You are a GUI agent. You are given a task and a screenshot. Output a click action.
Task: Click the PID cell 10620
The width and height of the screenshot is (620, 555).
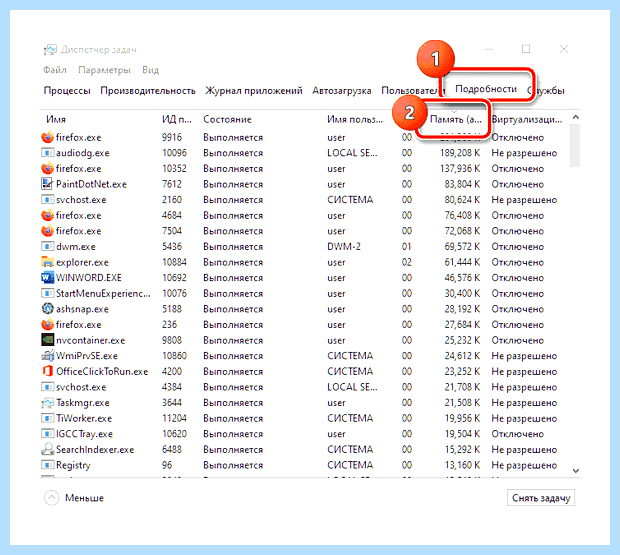tap(174, 434)
